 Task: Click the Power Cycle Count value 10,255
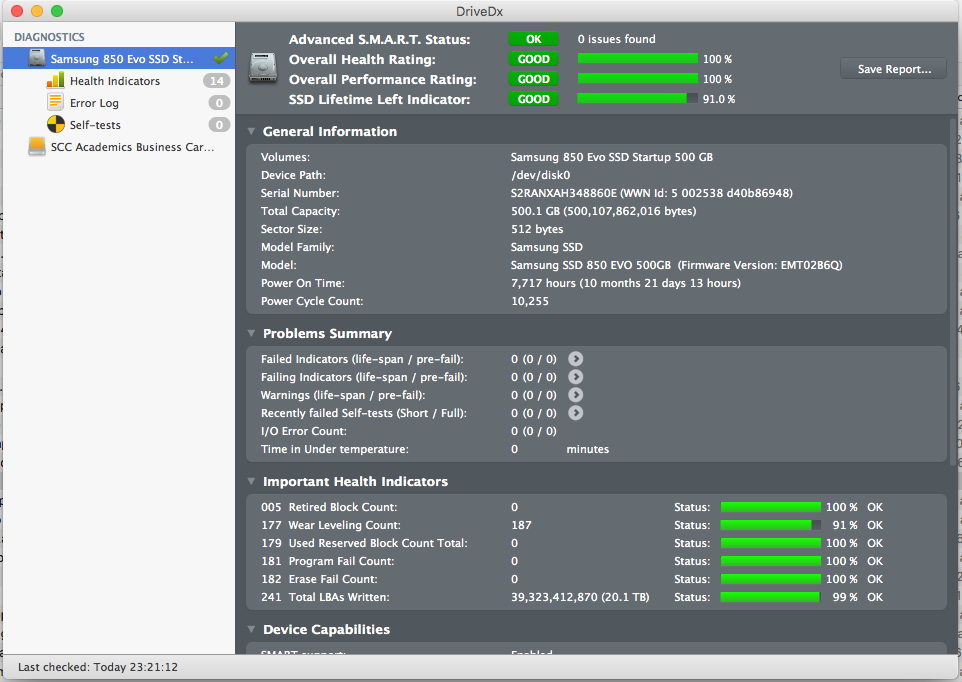point(530,301)
